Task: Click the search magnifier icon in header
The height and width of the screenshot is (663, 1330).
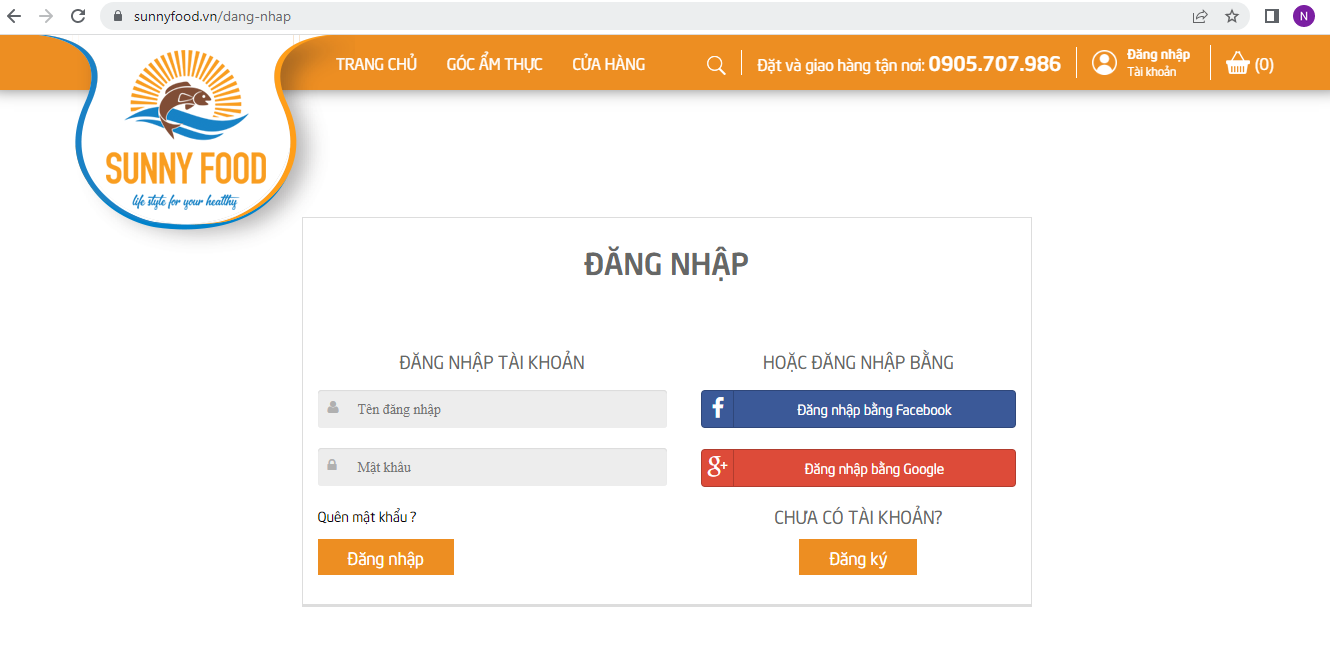Action: click(716, 65)
